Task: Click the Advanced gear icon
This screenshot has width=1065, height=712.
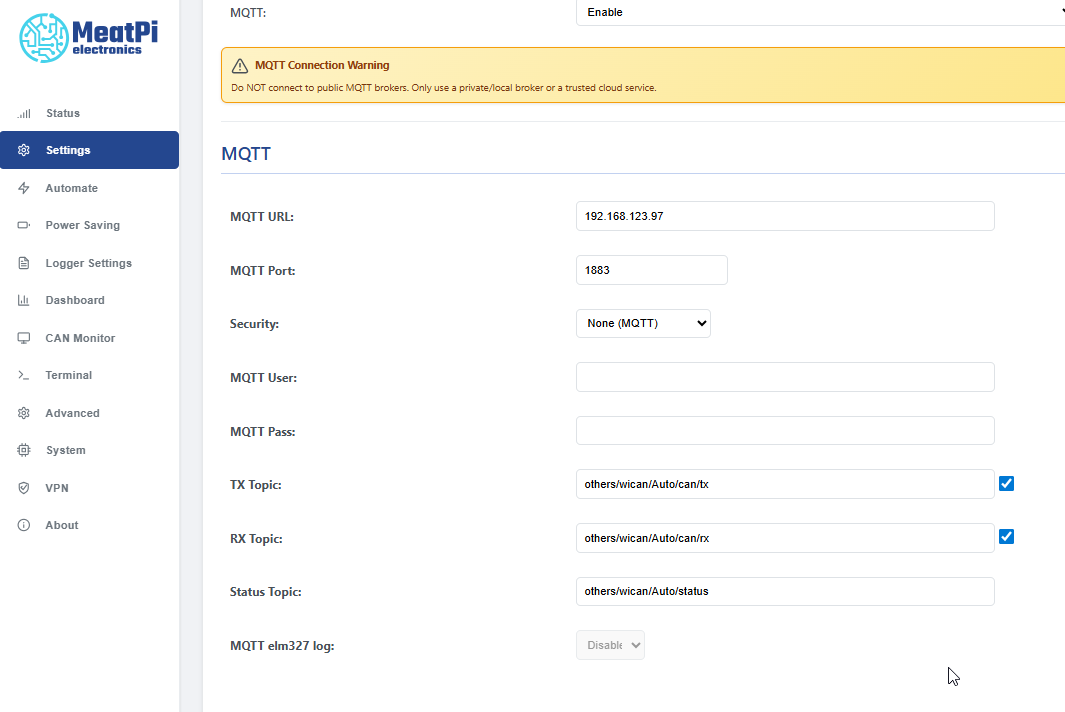Action: pyautogui.click(x=24, y=413)
